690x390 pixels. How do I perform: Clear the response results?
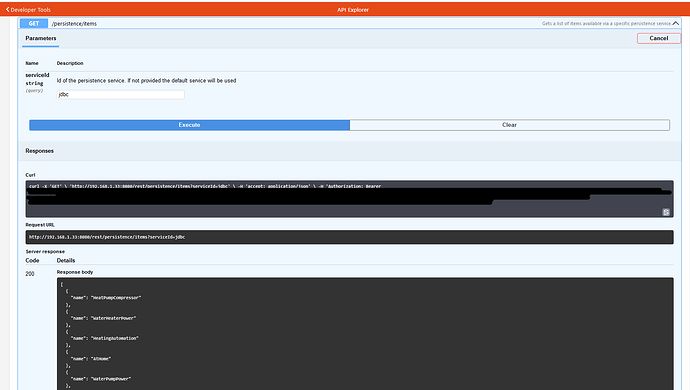point(510,125)
